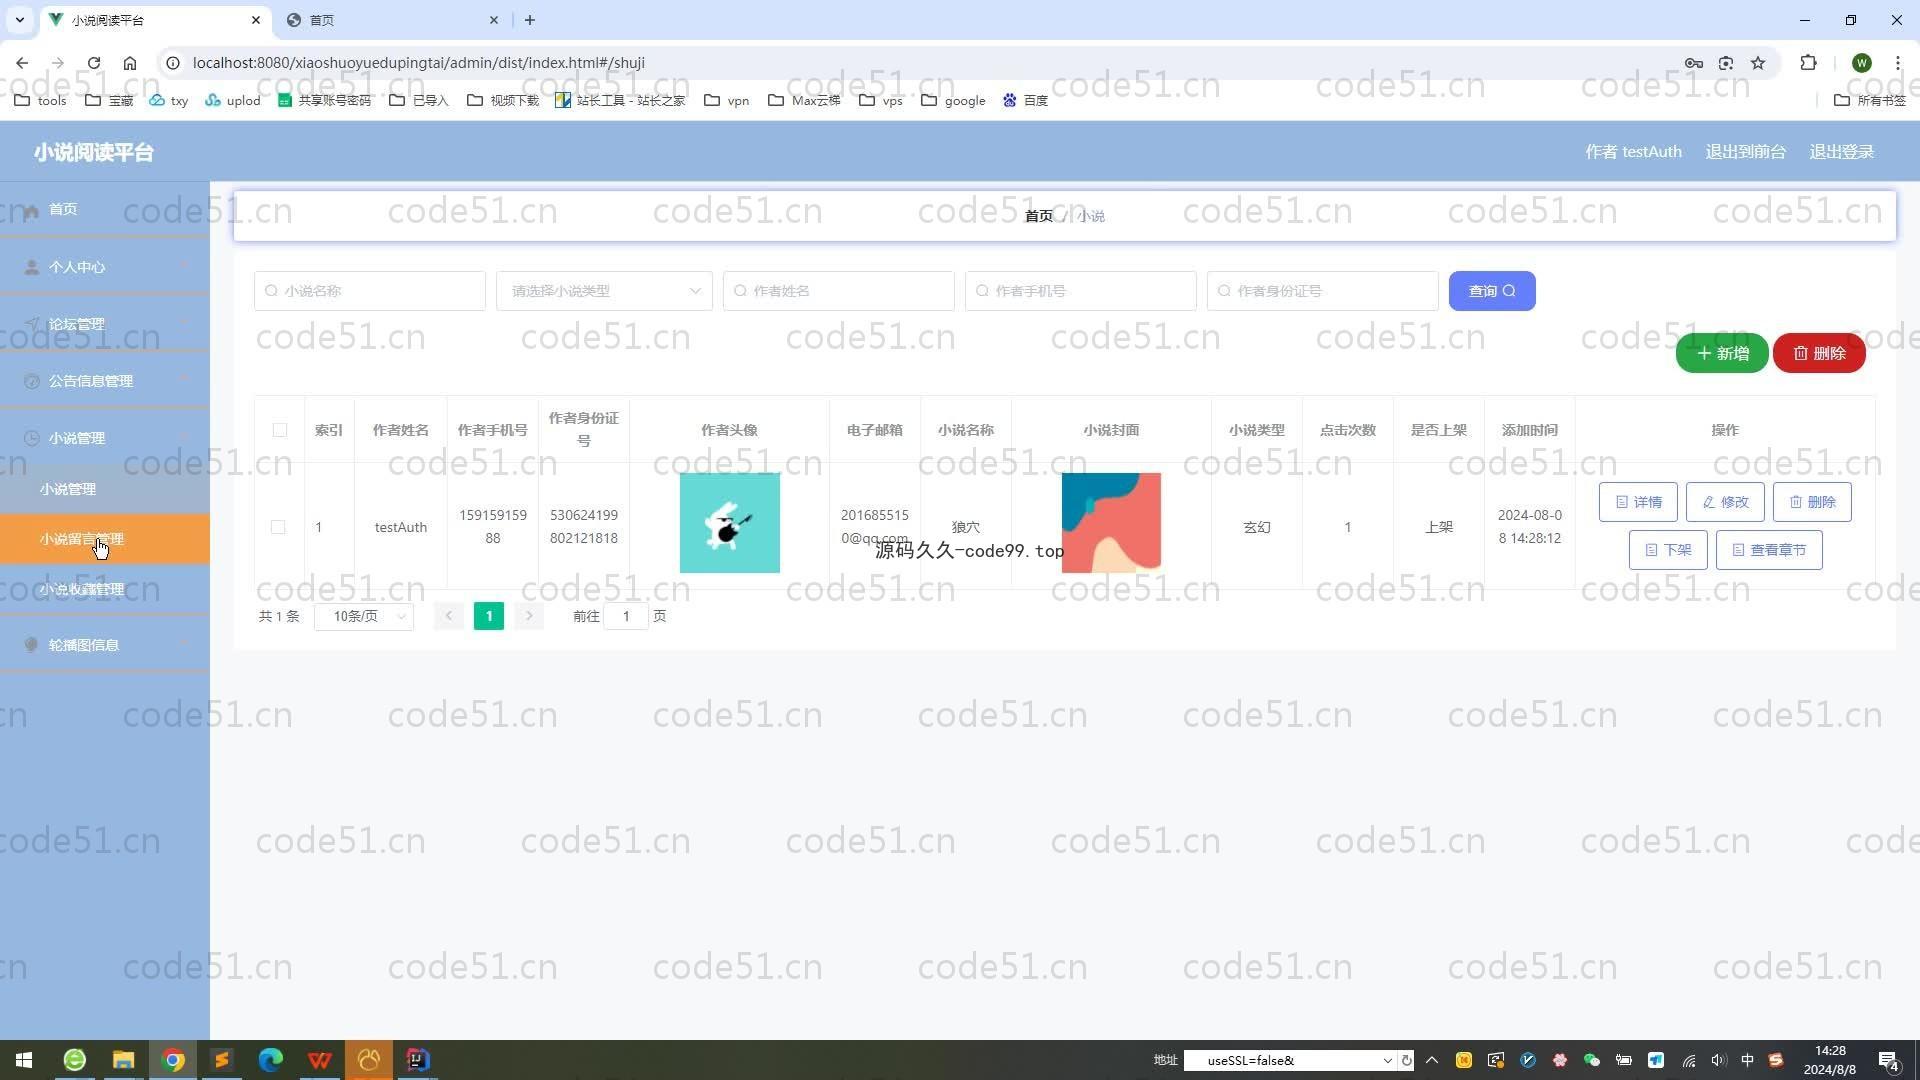Image resolution: width=1920 pixels, height=1080 pixels.
Task: Open the browser extensions icon
Action: click(x=1808, y=63)
